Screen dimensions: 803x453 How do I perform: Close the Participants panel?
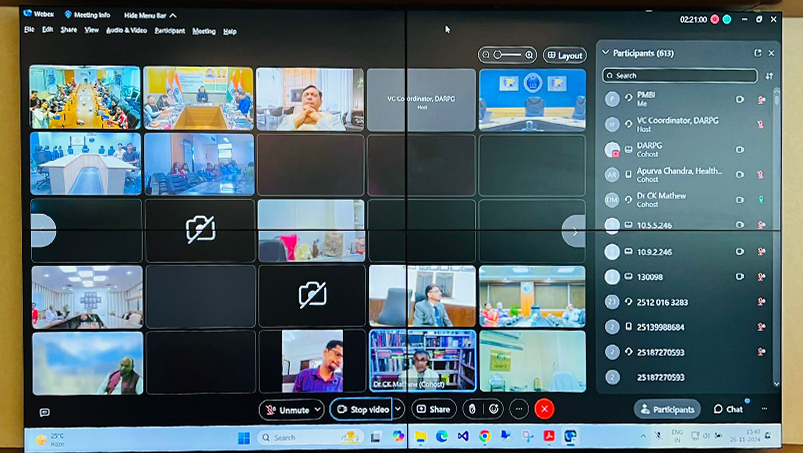771,53
